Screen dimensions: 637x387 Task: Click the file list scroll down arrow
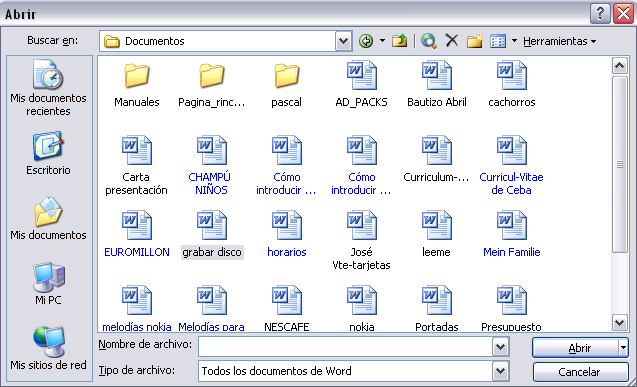click(x=620, y=323)
